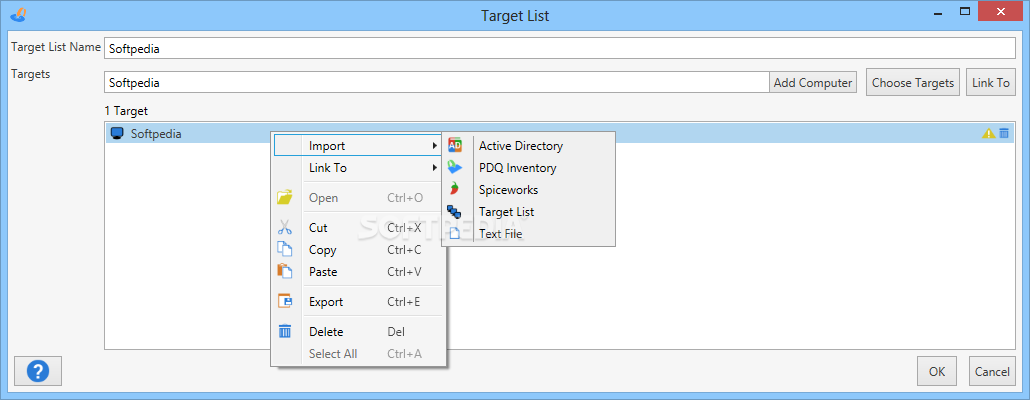1030x400 pixels.
Task: Maximize the Target List window
Action: (x=965, y=11)
